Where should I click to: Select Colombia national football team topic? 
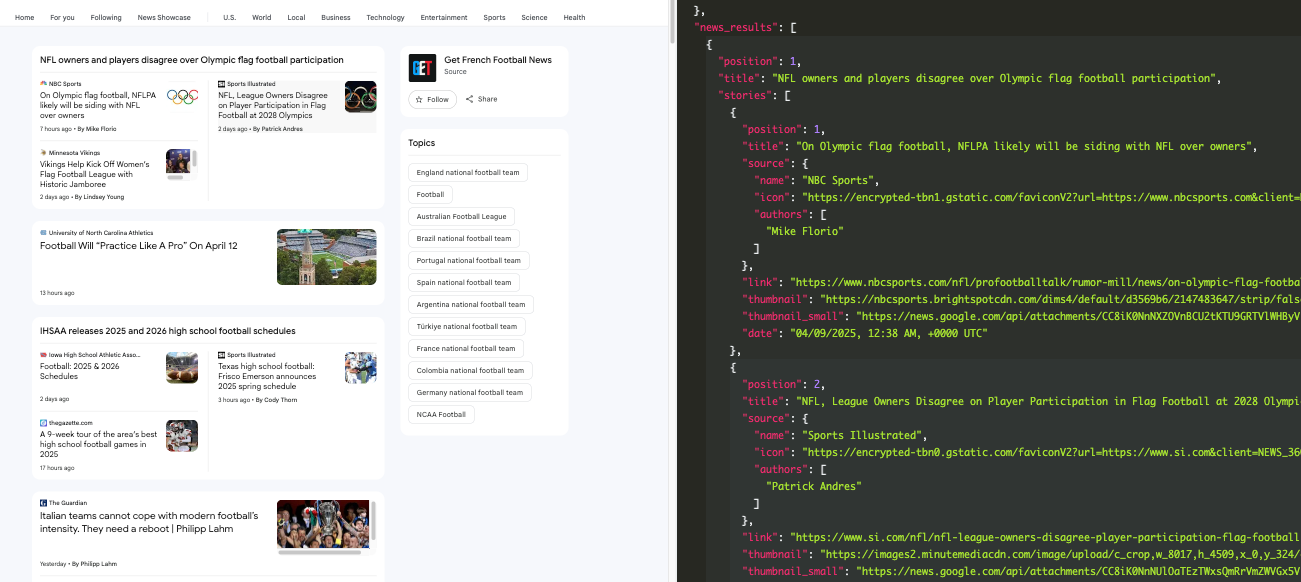coord(470,370)
